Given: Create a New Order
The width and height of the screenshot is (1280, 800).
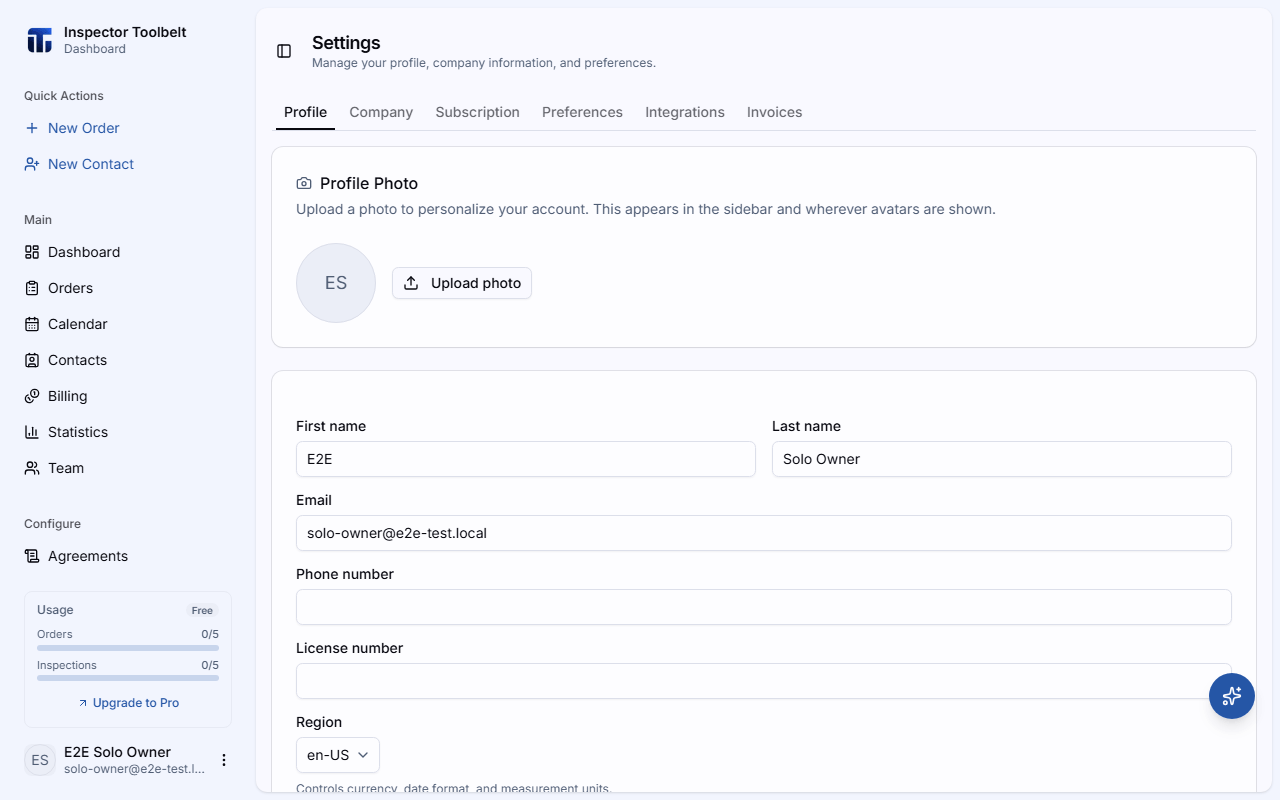Looking at the screenshot, I should point(128,128).
